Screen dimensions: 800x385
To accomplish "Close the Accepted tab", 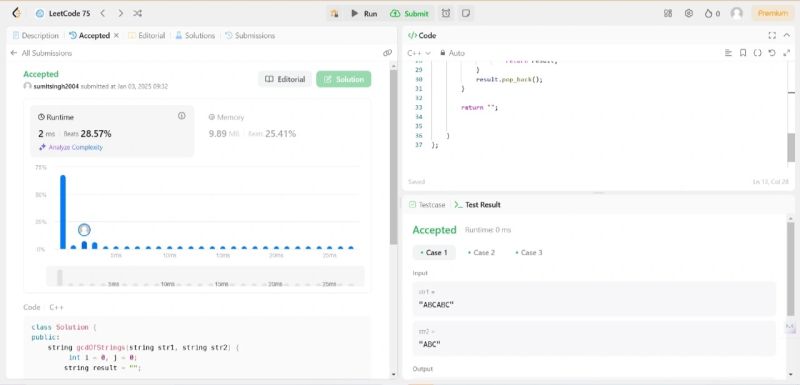I will pyautogui.click(x=116, y=35).
